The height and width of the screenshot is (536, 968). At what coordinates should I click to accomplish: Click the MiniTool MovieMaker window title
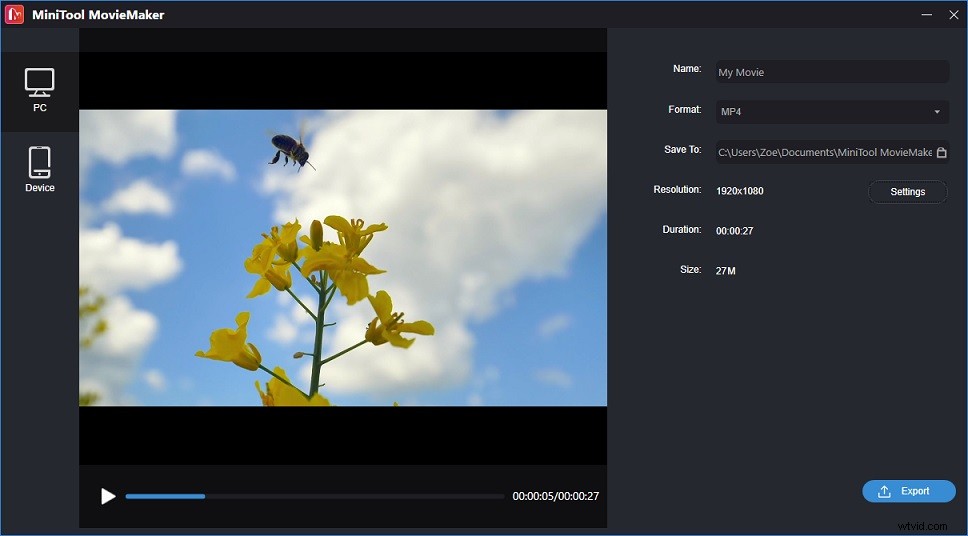(98, 14)
